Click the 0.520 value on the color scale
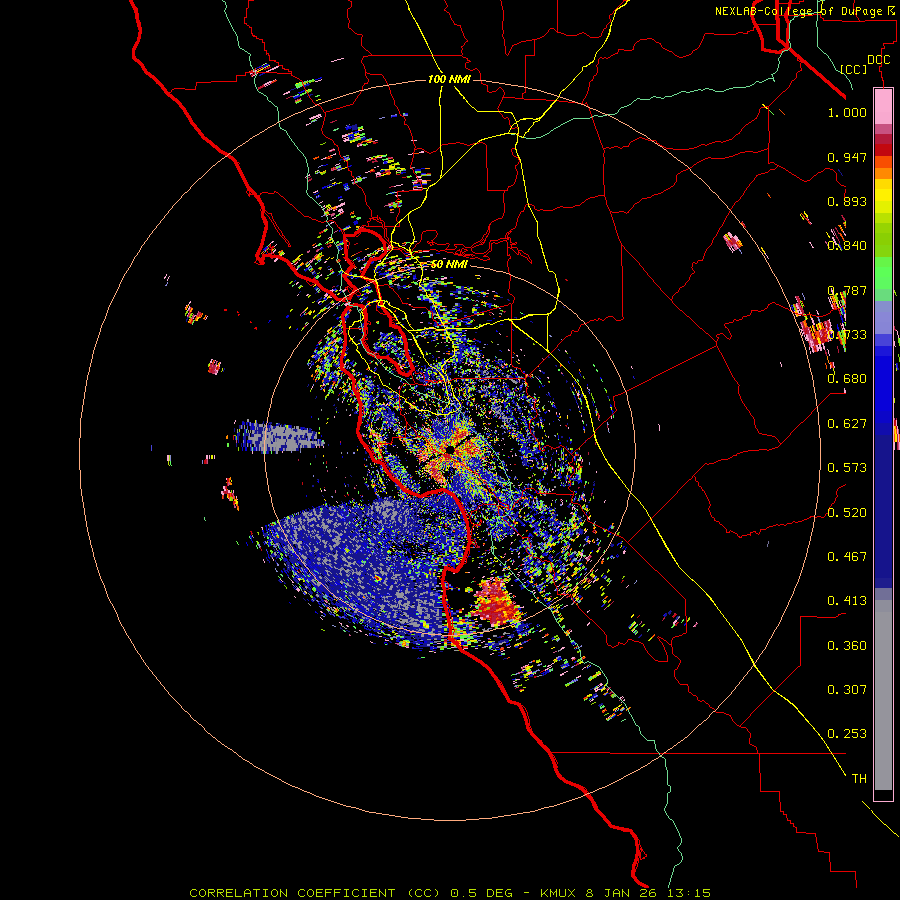Screen dimensions: 900x900 click(x=847, y=513)
